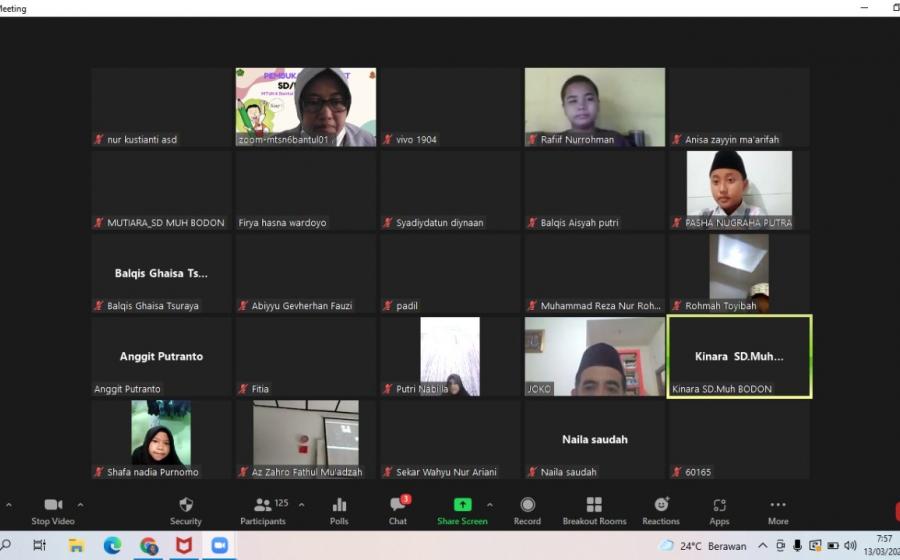This screenshot has width=900, height=560.
Task: Toggle the system volume icon in tray
Action: click(850, 546)
